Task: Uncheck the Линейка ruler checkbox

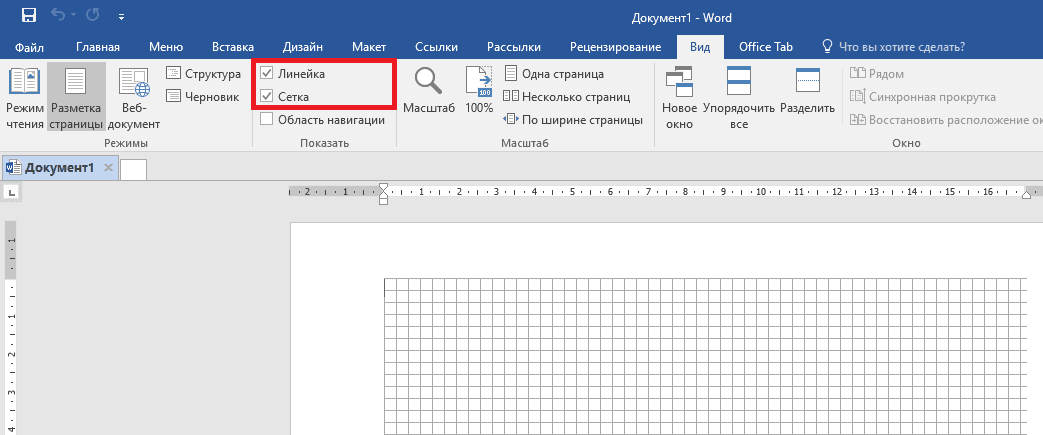Action: [x=267, y=74]
